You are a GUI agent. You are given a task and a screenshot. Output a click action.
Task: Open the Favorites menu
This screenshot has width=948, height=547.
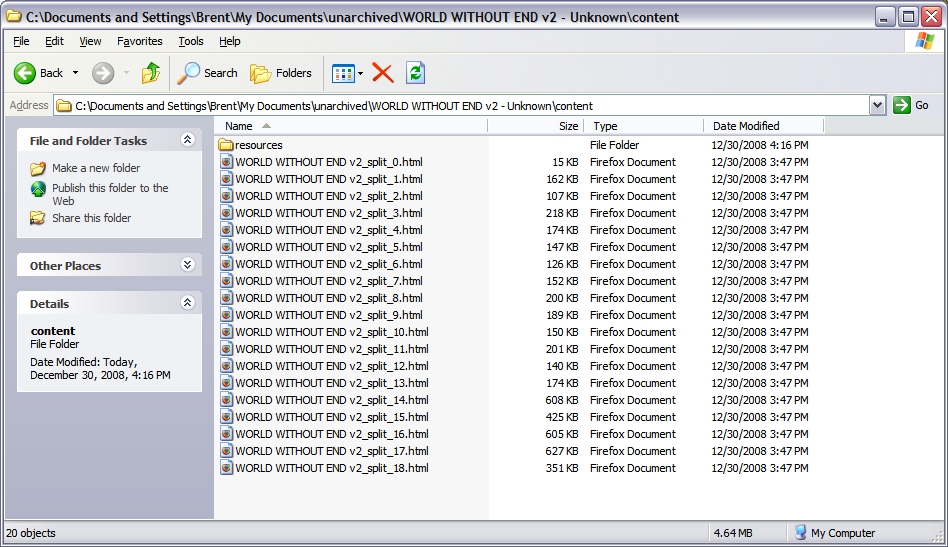[140, 41]
